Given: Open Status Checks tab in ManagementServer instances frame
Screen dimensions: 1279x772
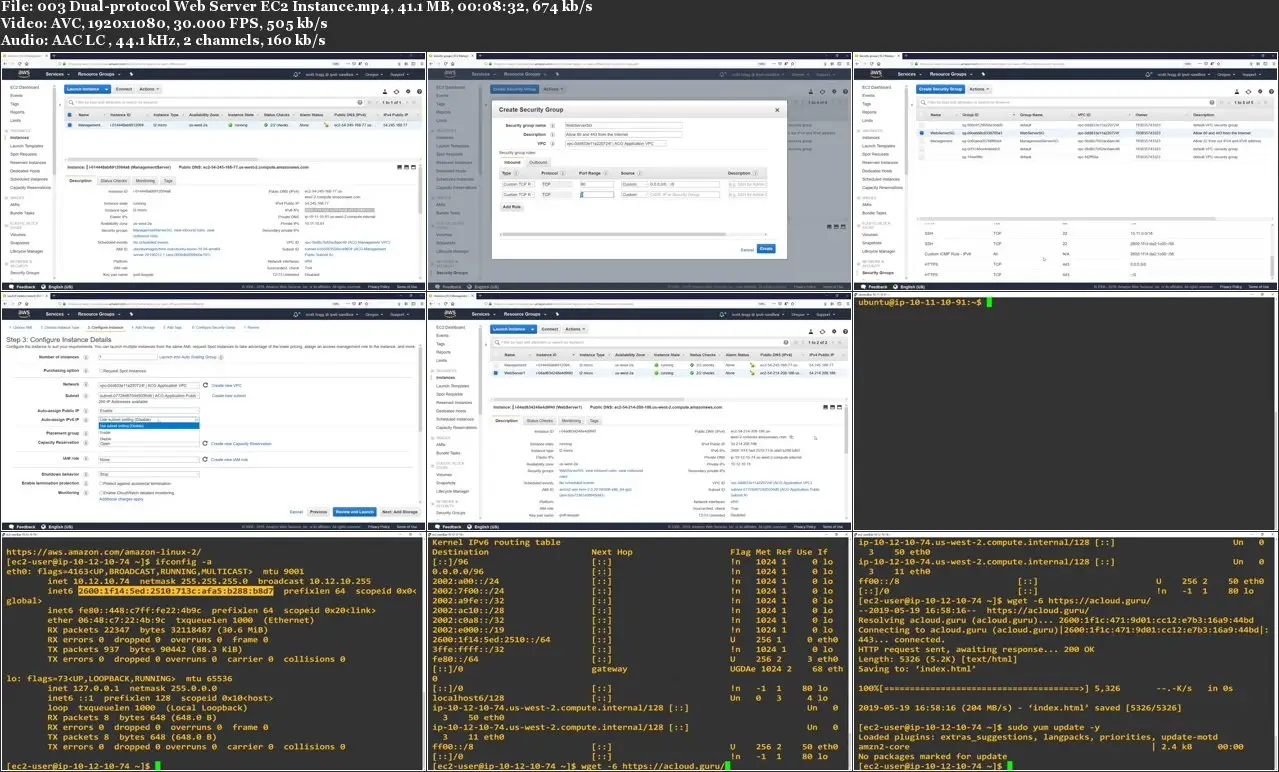Looking at the screenshot, I should [x=114, y=181].
